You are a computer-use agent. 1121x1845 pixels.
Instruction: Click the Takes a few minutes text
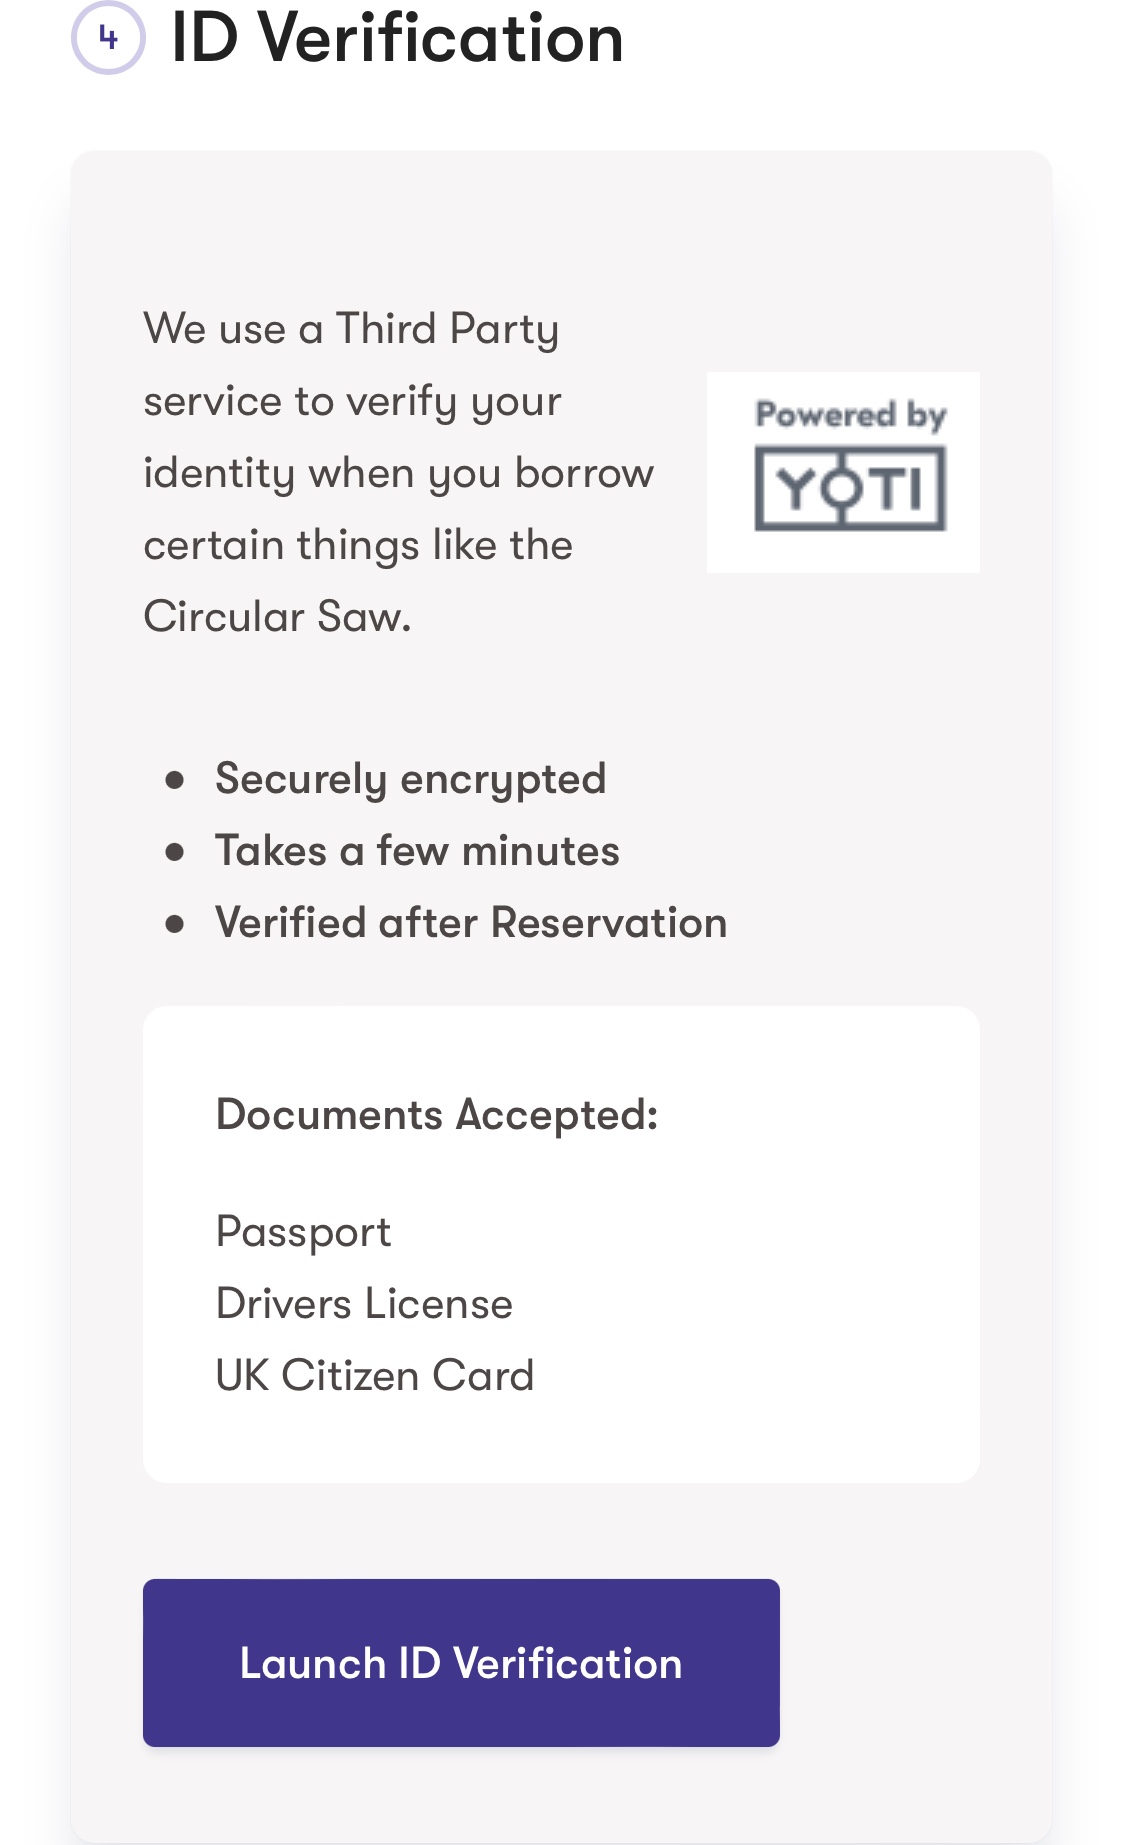(x=417, y=851)
